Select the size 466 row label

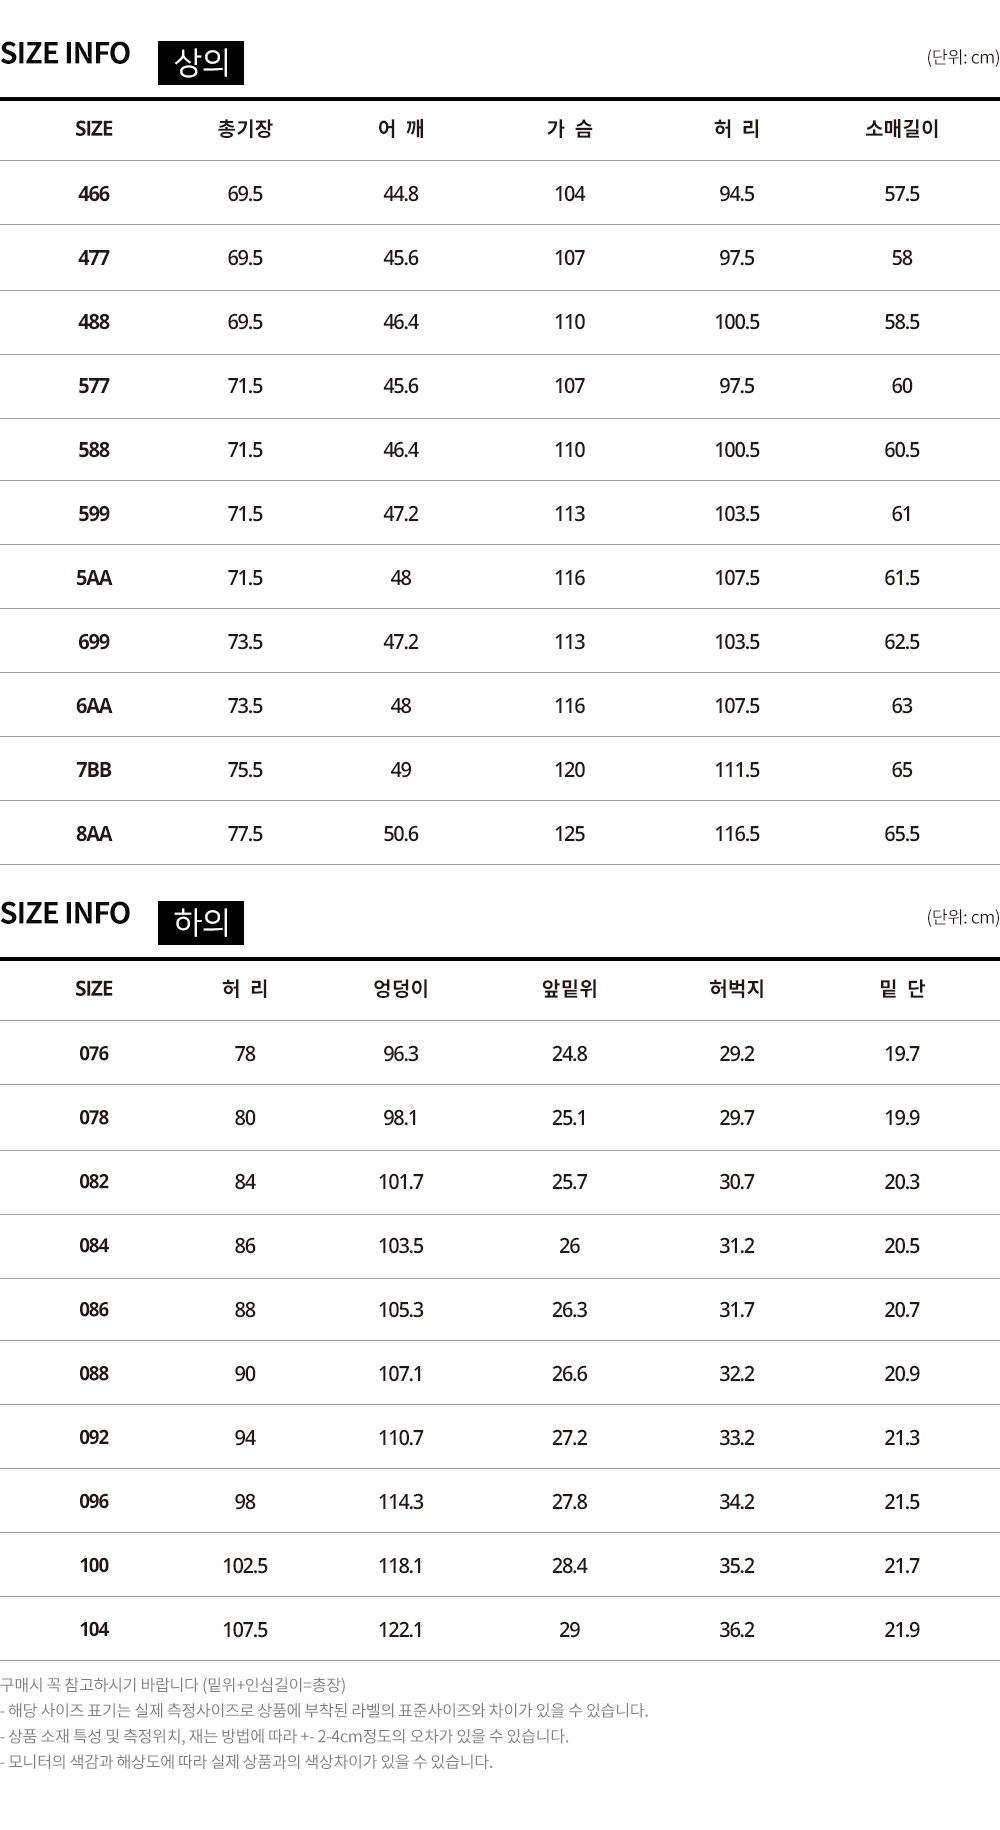94,194
